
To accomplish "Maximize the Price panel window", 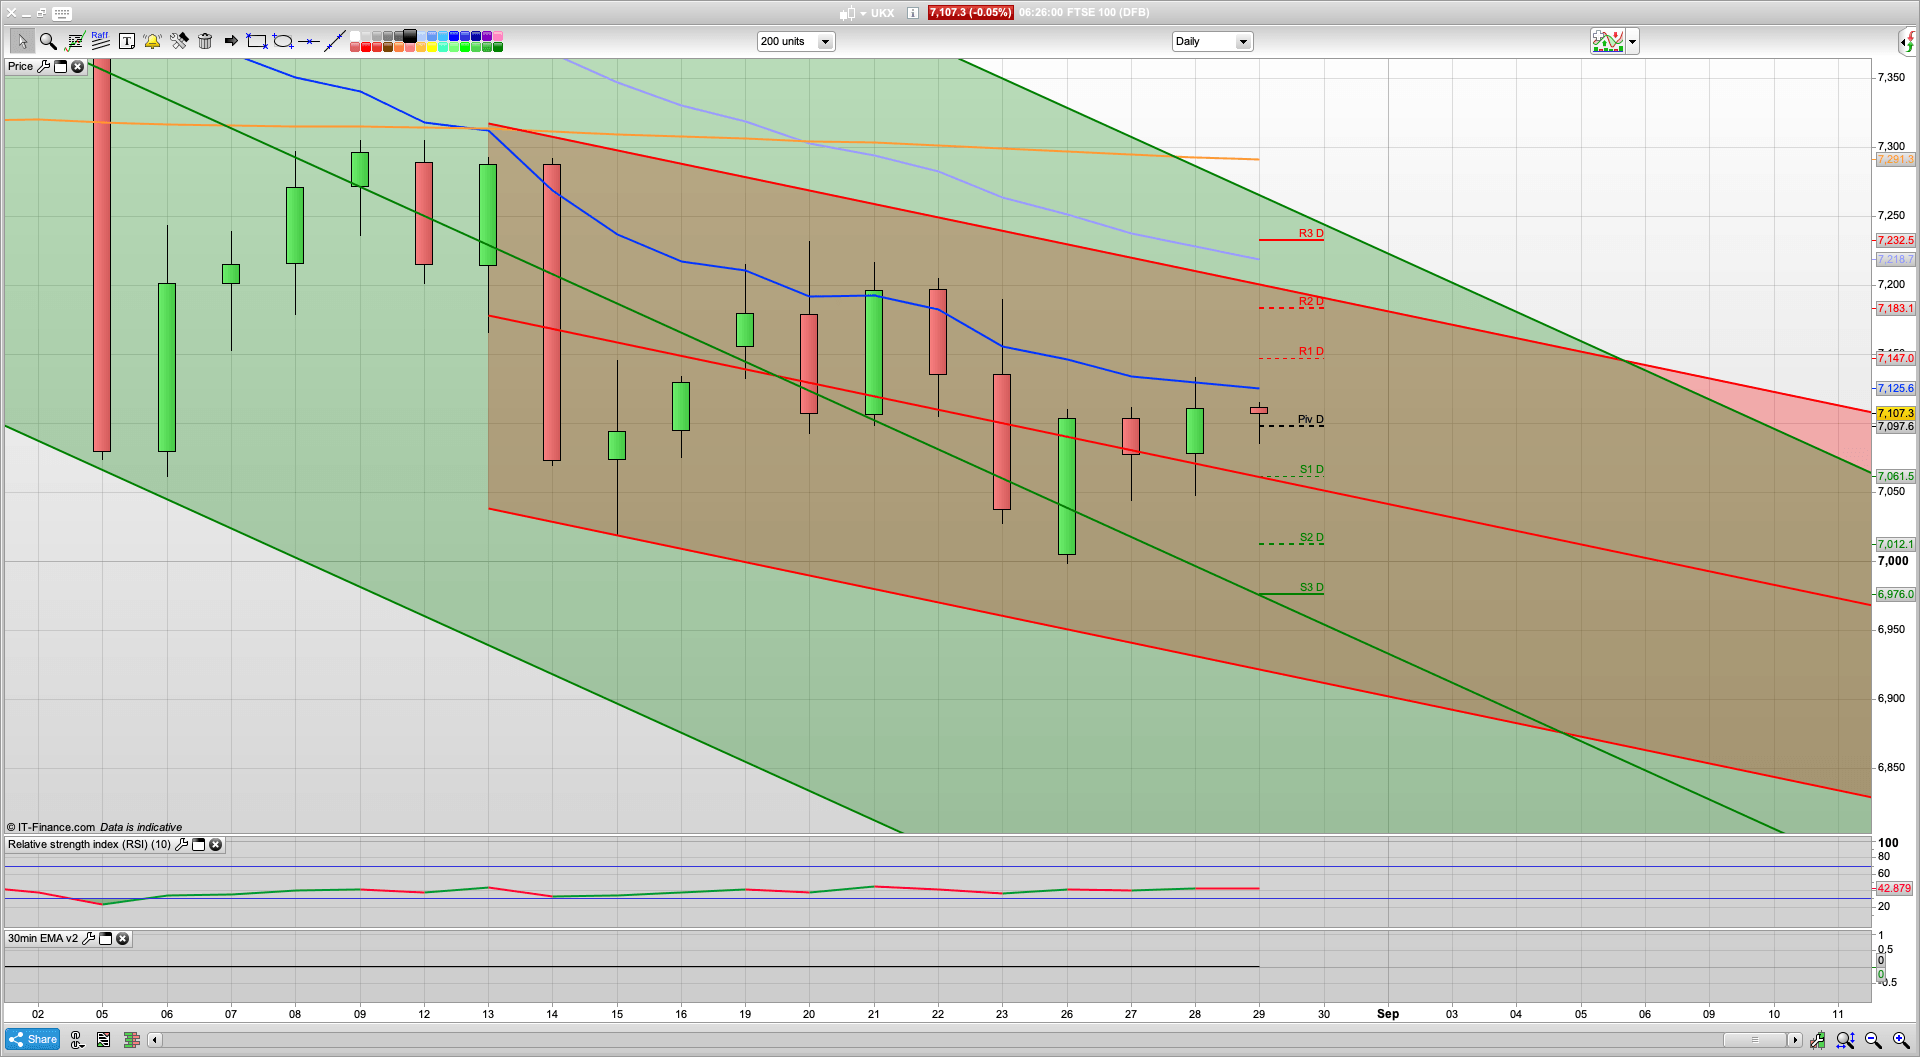I will click(x=60, y=66).
